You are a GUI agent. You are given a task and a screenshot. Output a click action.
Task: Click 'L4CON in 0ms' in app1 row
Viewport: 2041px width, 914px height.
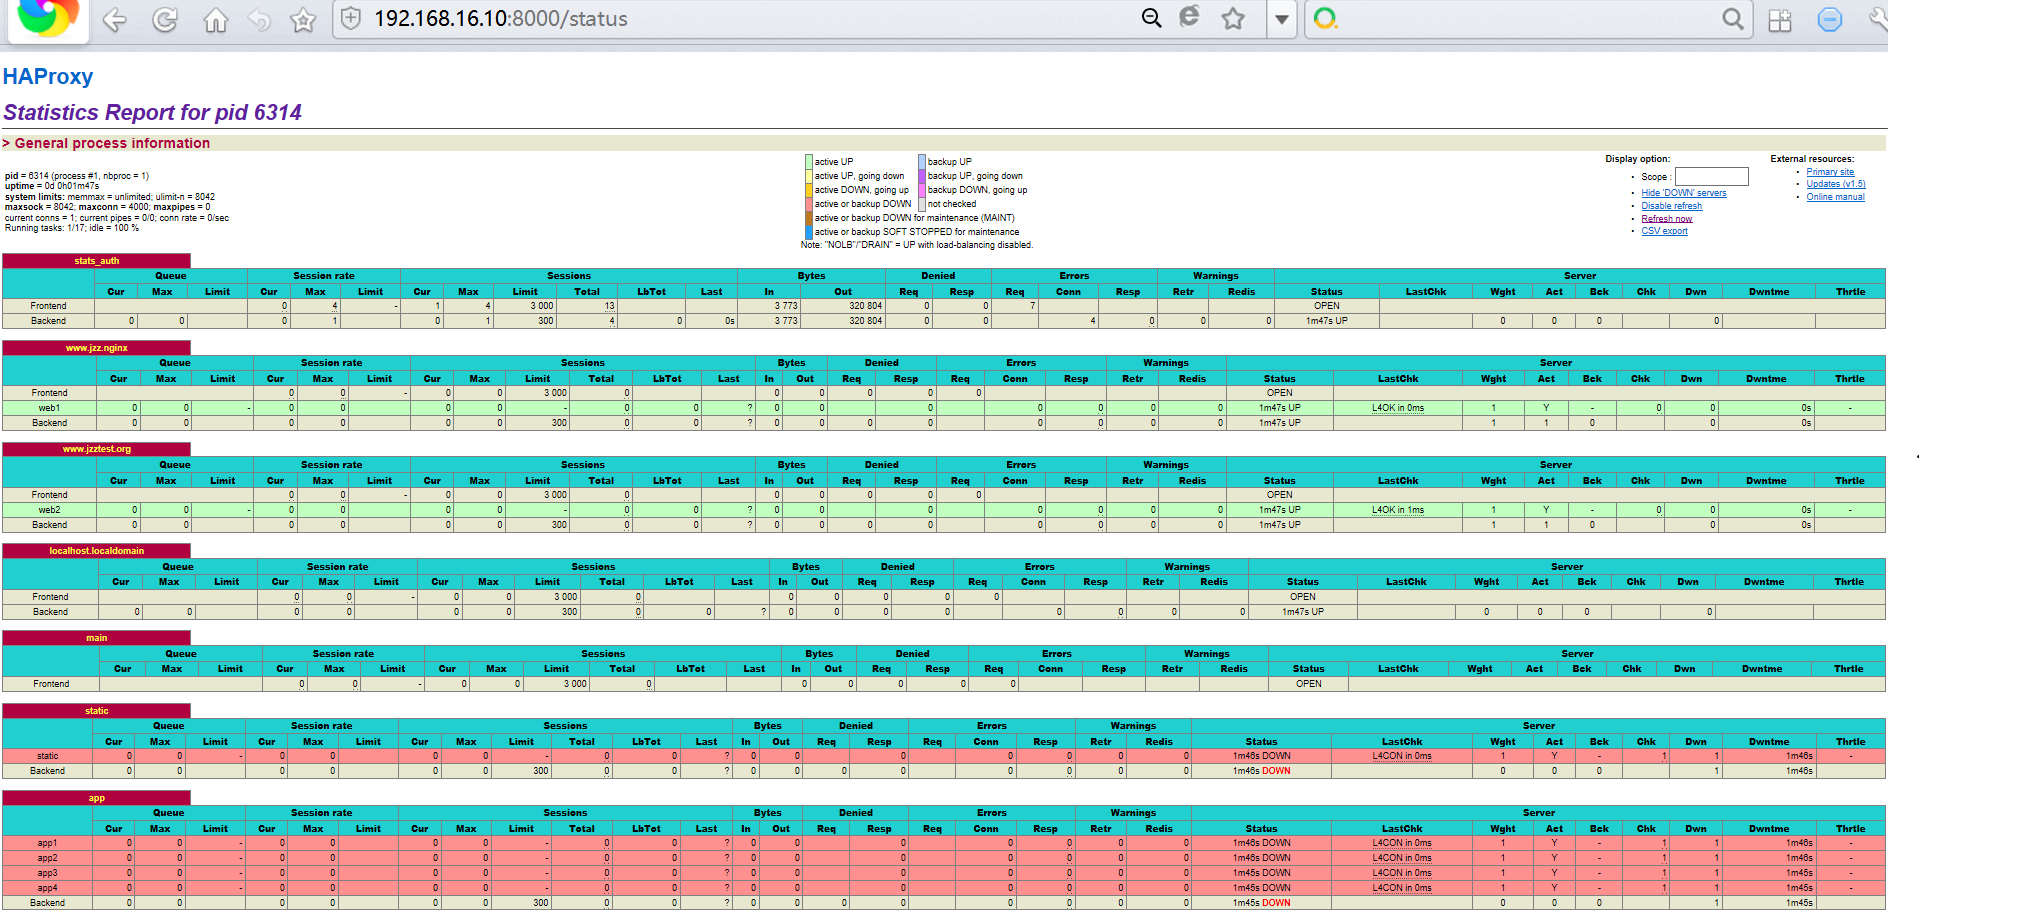1402,843
